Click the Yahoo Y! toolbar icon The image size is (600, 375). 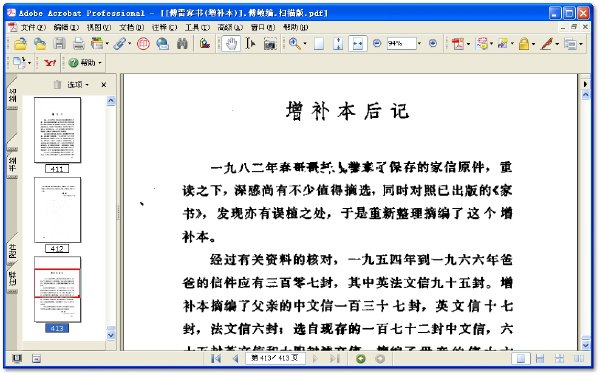[x=50, y=63]
